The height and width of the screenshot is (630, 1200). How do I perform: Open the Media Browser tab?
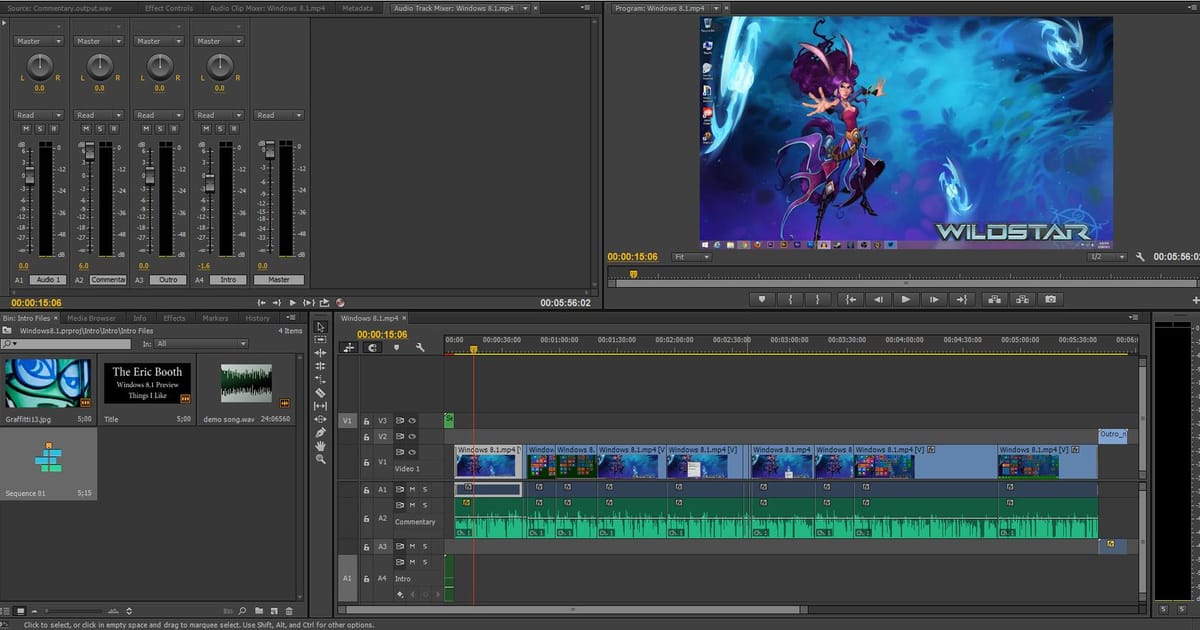click(x=93, y=318)
